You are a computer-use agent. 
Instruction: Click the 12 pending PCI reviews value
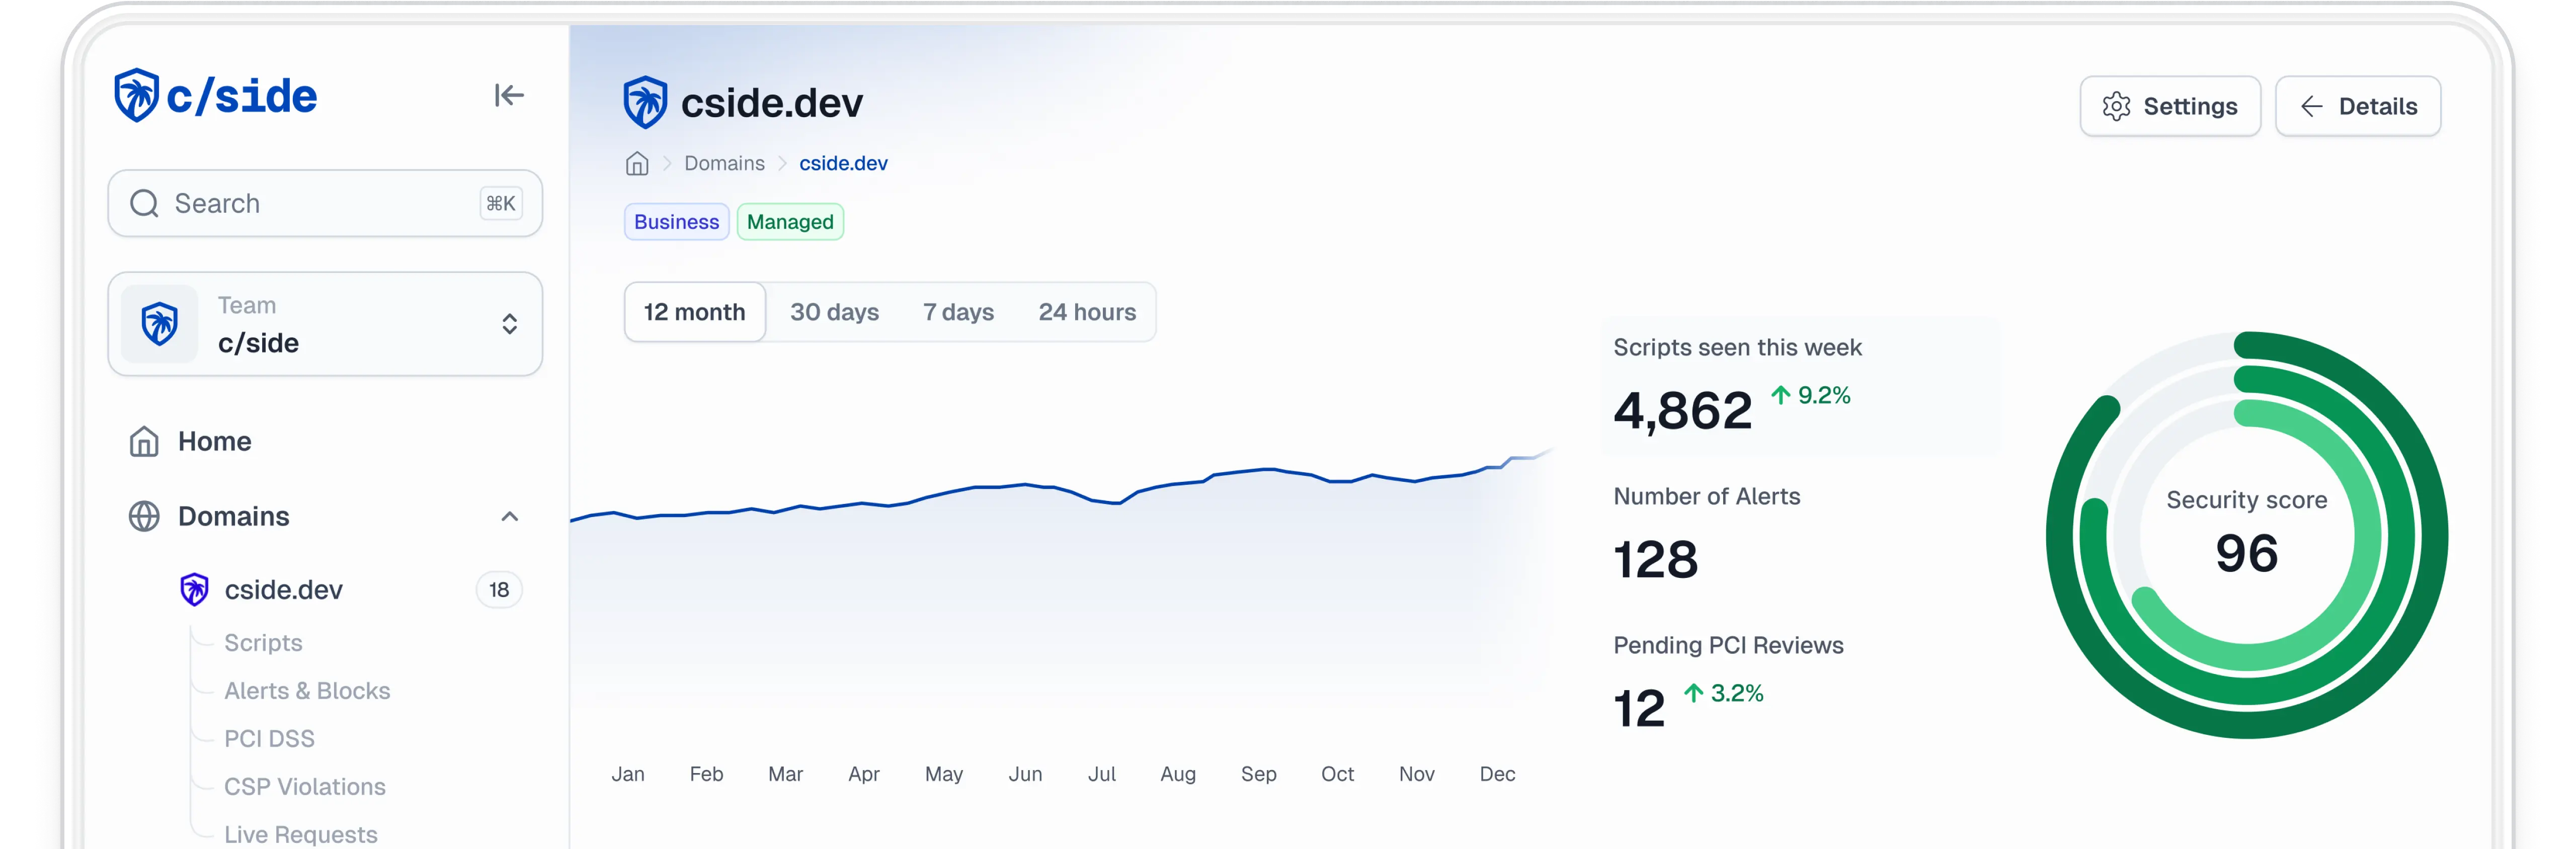[x=1639, y=709]
